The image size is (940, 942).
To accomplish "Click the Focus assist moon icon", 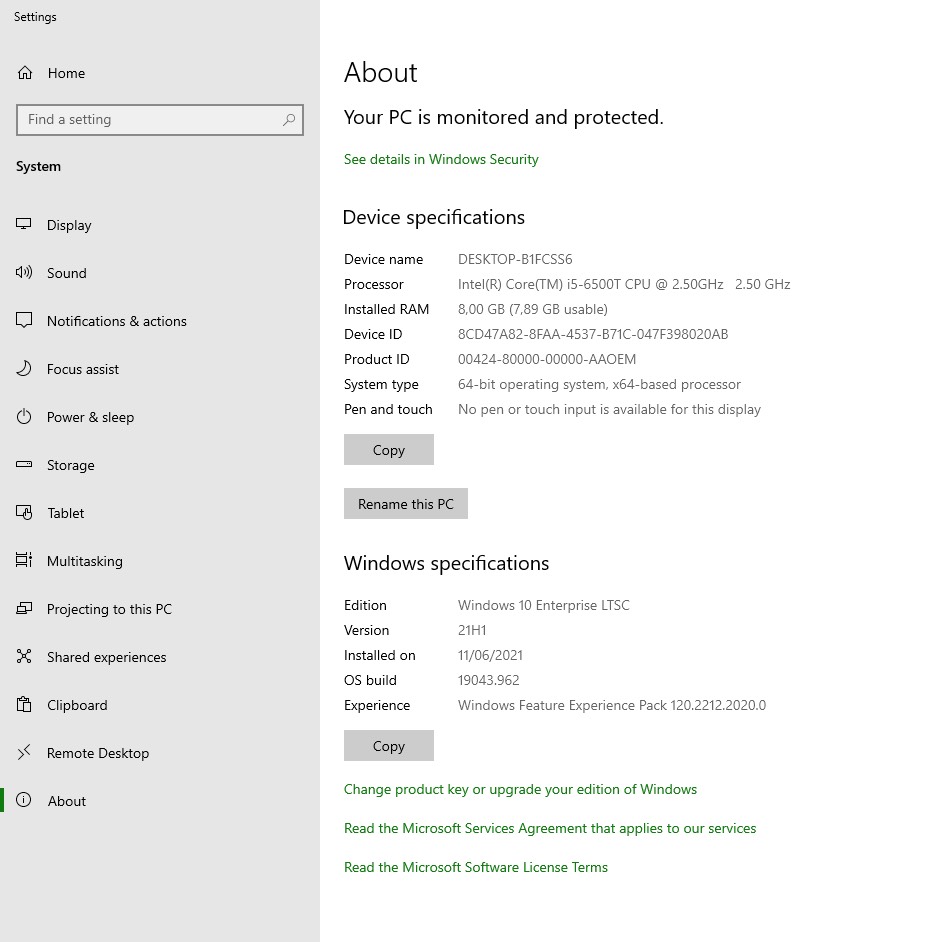I will 23,368.
